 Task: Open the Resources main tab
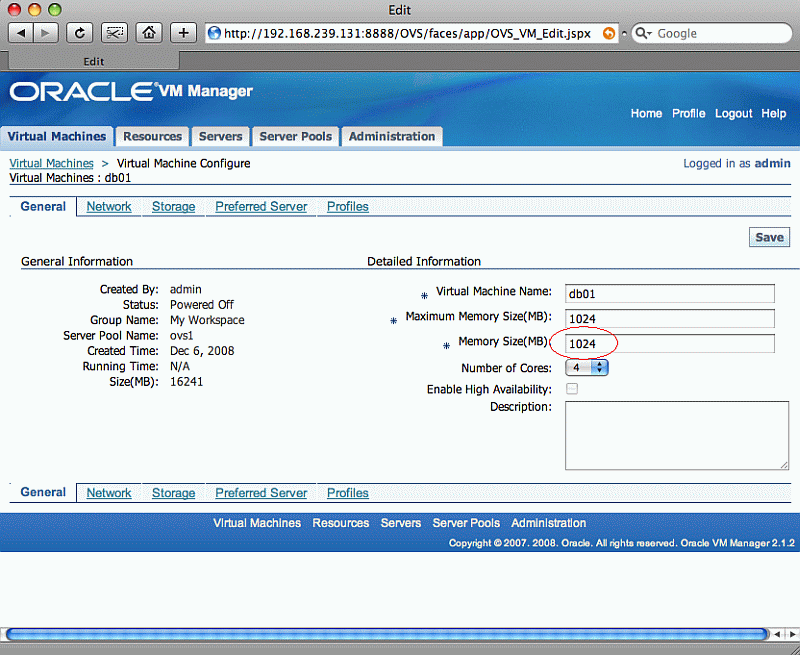tap(152, 137)
